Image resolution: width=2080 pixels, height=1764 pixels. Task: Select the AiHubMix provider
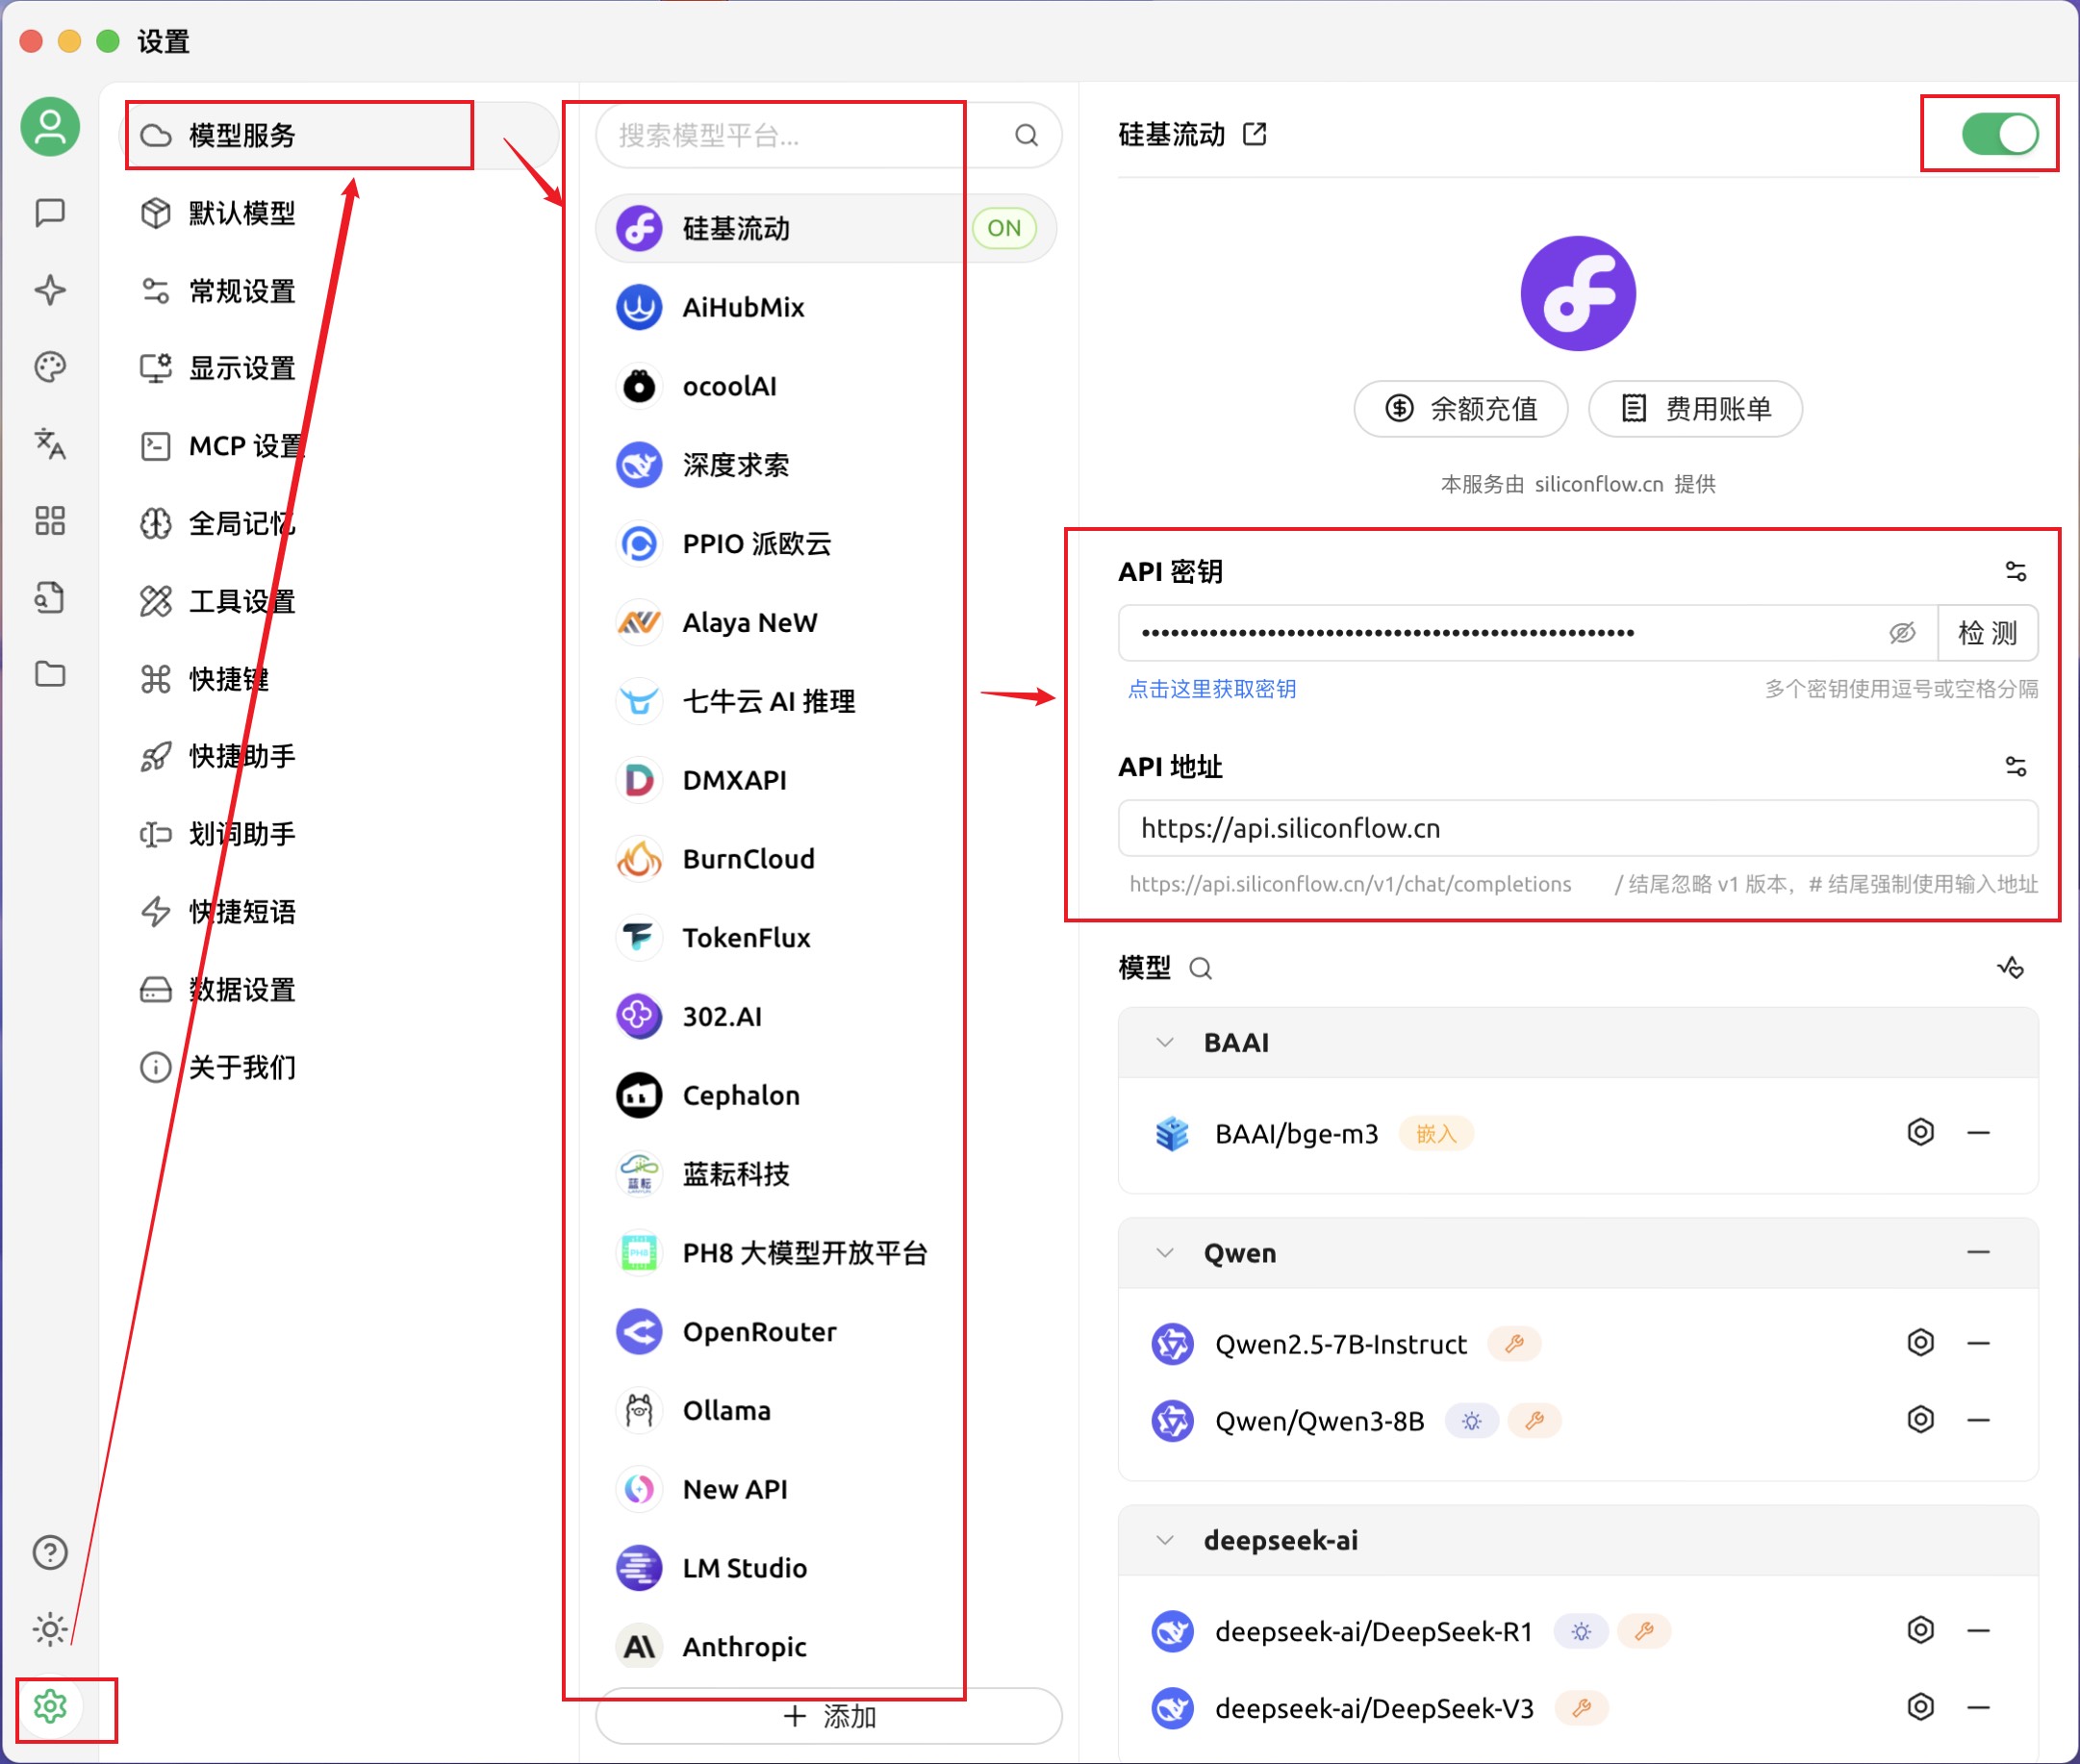pos(826,307)
